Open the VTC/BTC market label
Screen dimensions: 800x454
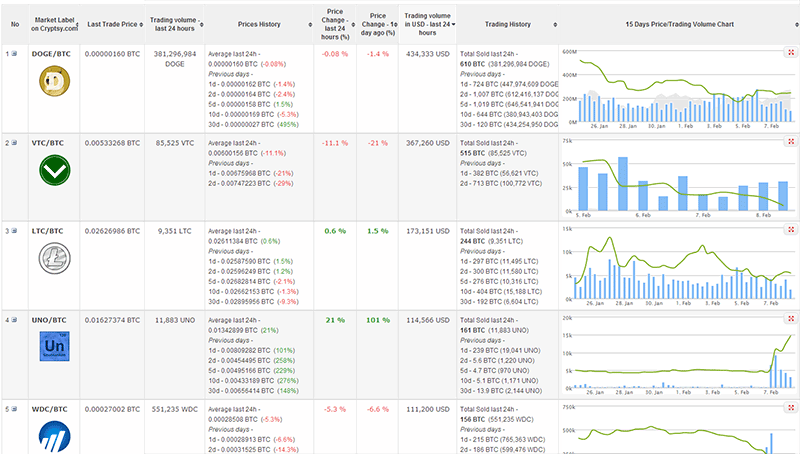[48, 143]
